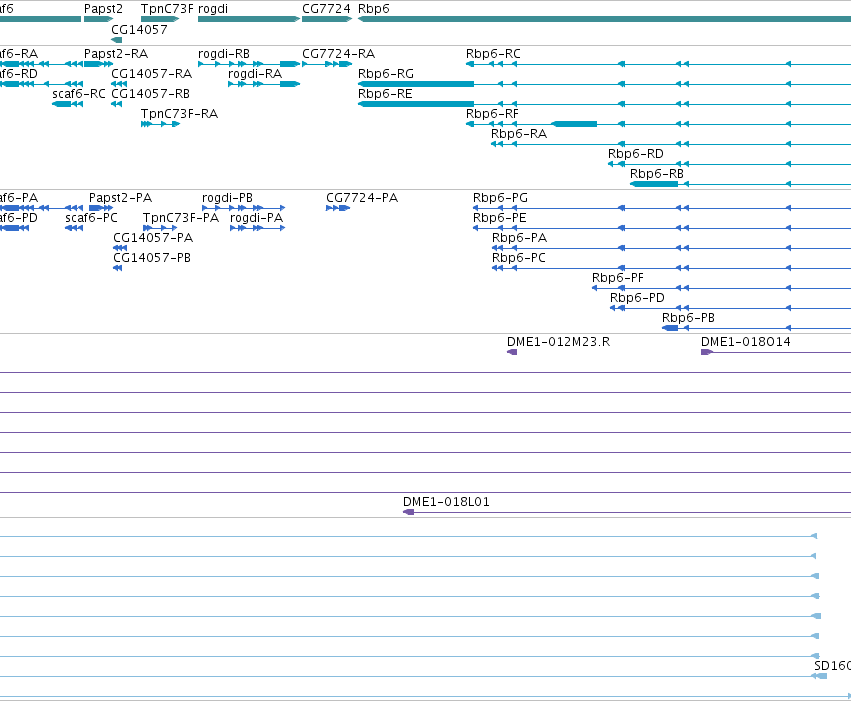This screenshot has width=851, height=701.
Task: Open transcript rogdi-RA
Action: coord(255,74)
